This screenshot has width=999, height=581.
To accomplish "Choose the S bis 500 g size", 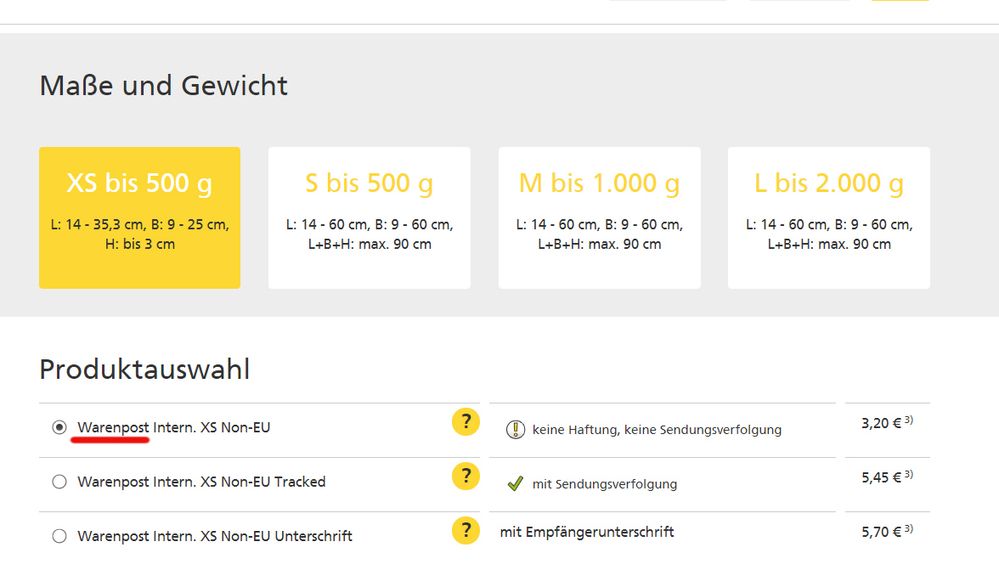I will coord(369,218).
